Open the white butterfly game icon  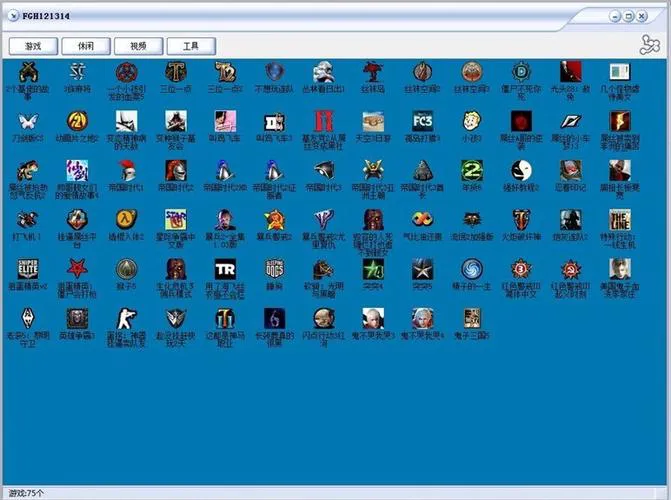click(x=28, y=122)
